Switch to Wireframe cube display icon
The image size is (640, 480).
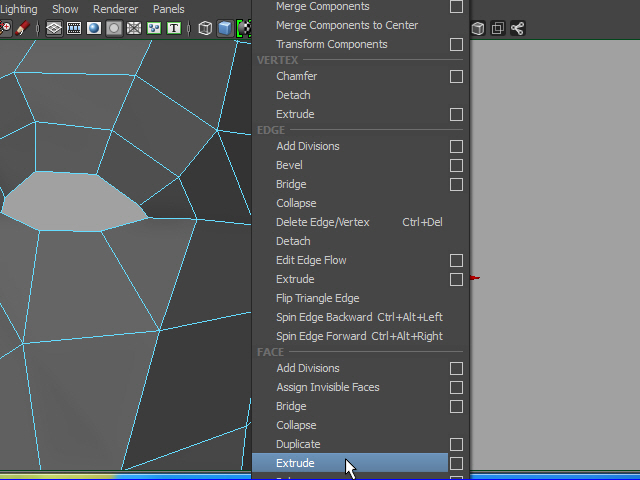click(x=205, y=28)
